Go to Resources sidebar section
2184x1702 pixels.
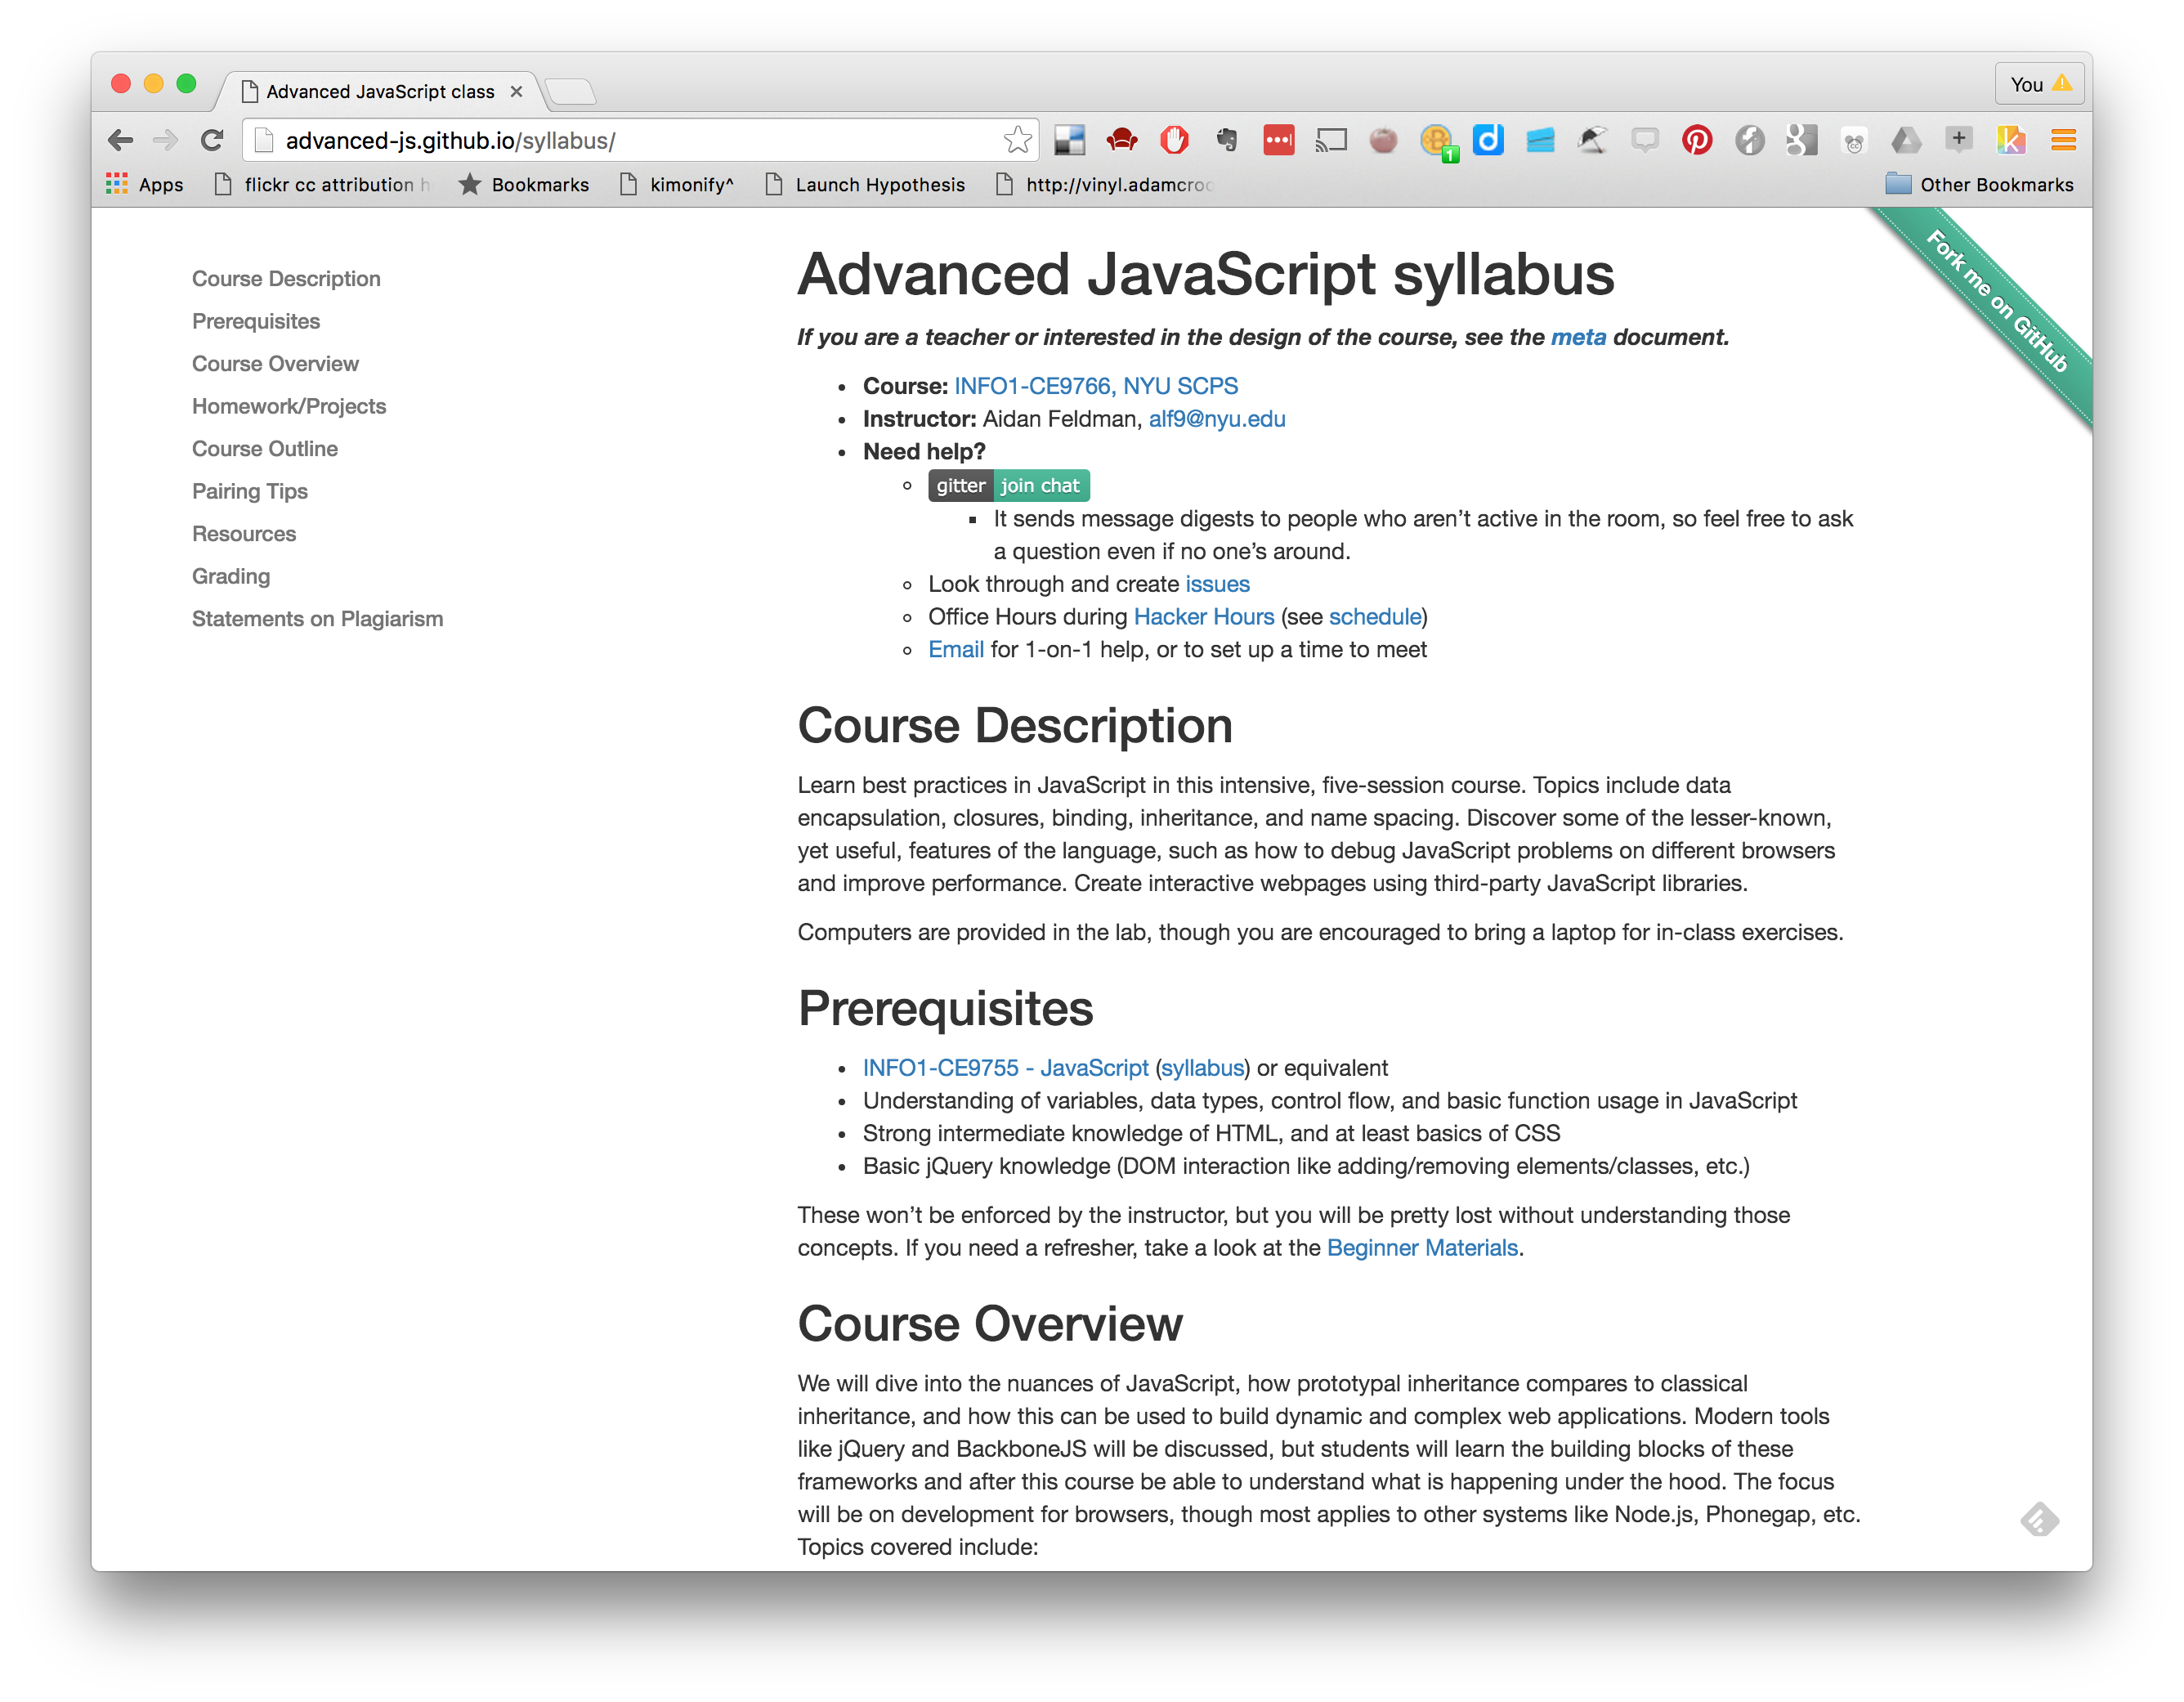(244, 533)
